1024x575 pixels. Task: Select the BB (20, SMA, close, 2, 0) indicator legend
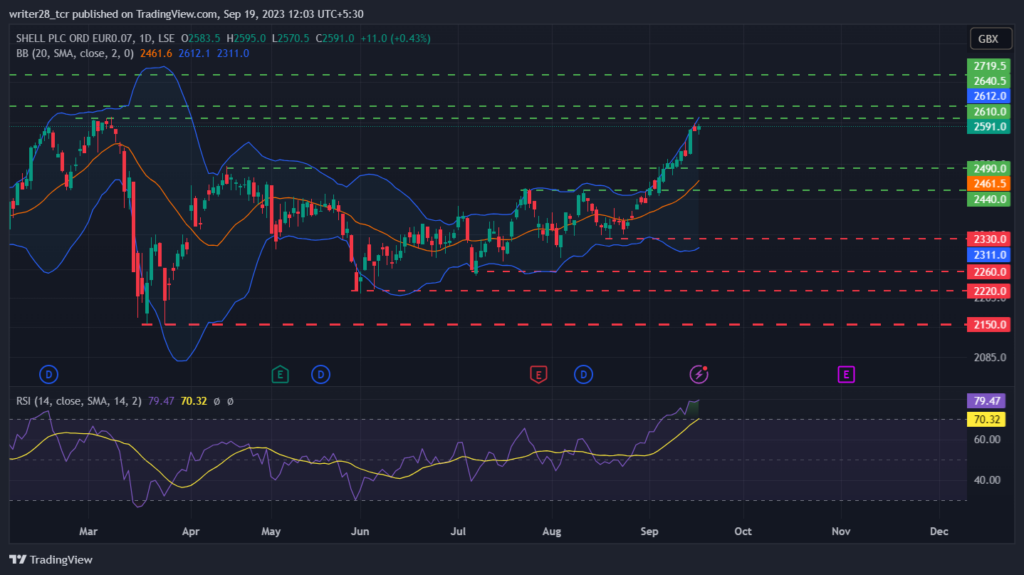[74, 54]
